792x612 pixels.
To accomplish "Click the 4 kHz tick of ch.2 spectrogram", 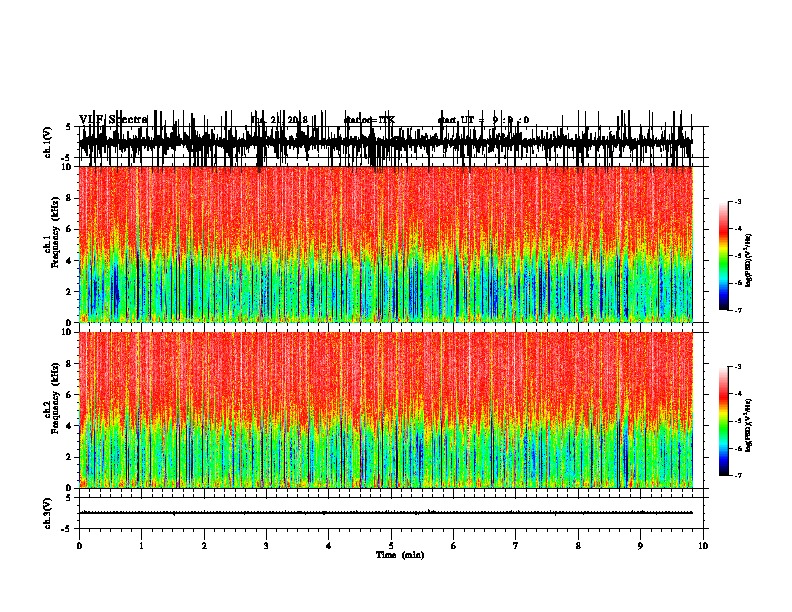I will pos(70,426).
